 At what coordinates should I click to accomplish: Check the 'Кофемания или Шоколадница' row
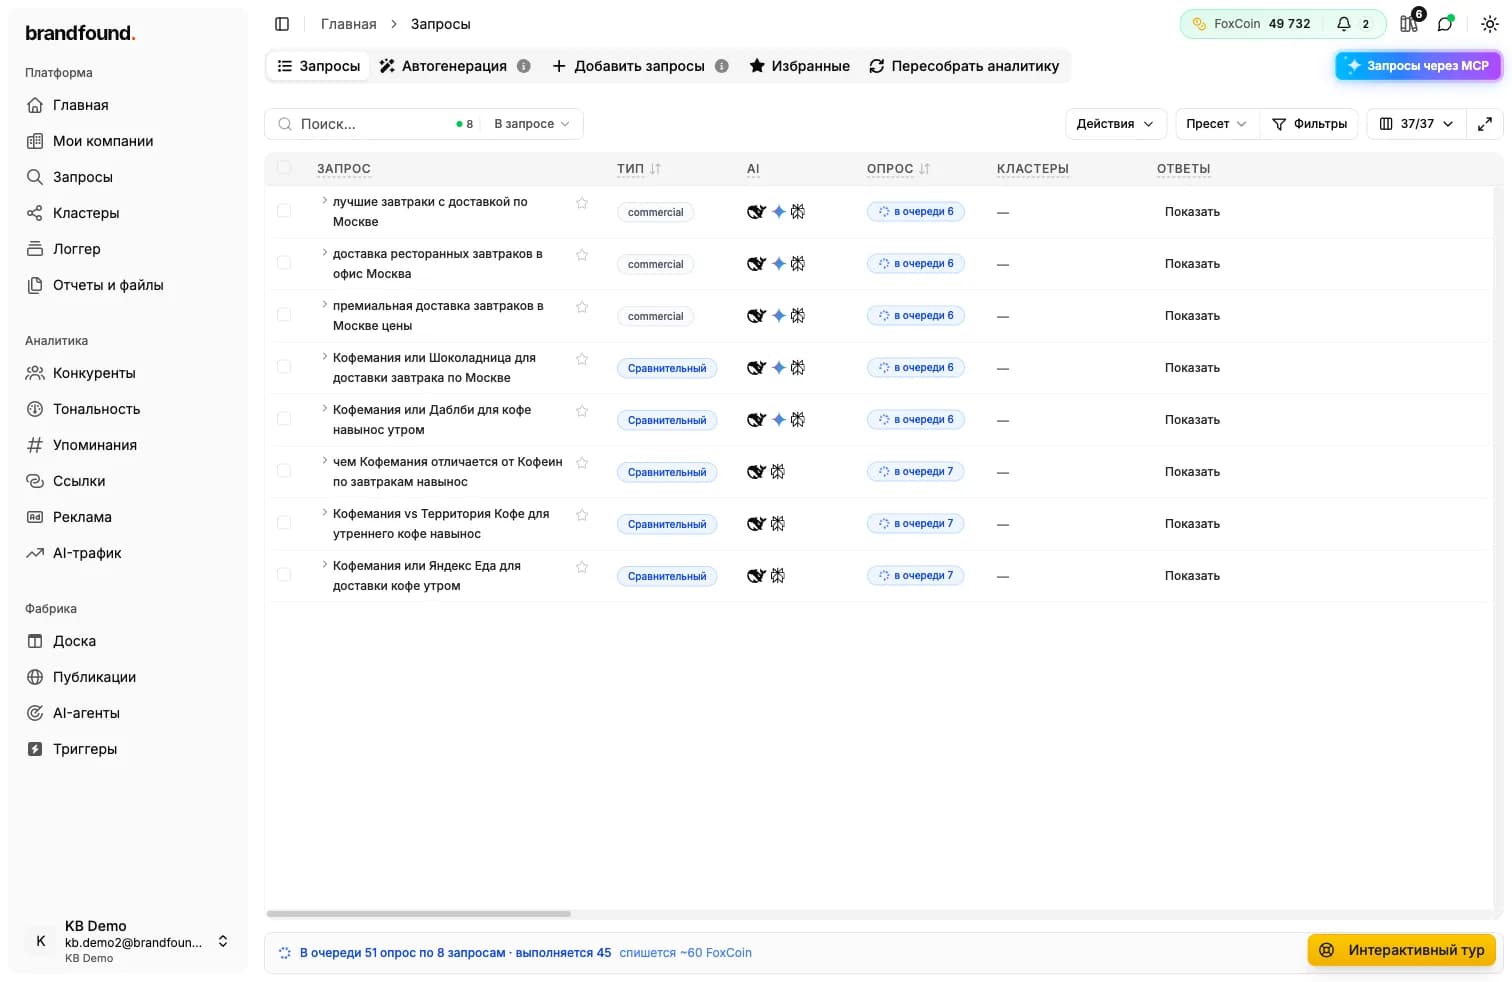pos(284,367)
